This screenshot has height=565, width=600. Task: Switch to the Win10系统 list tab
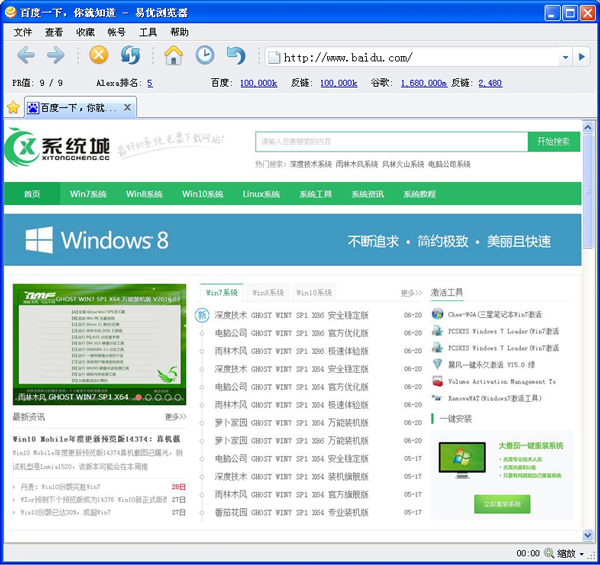(x=314, y=293)
